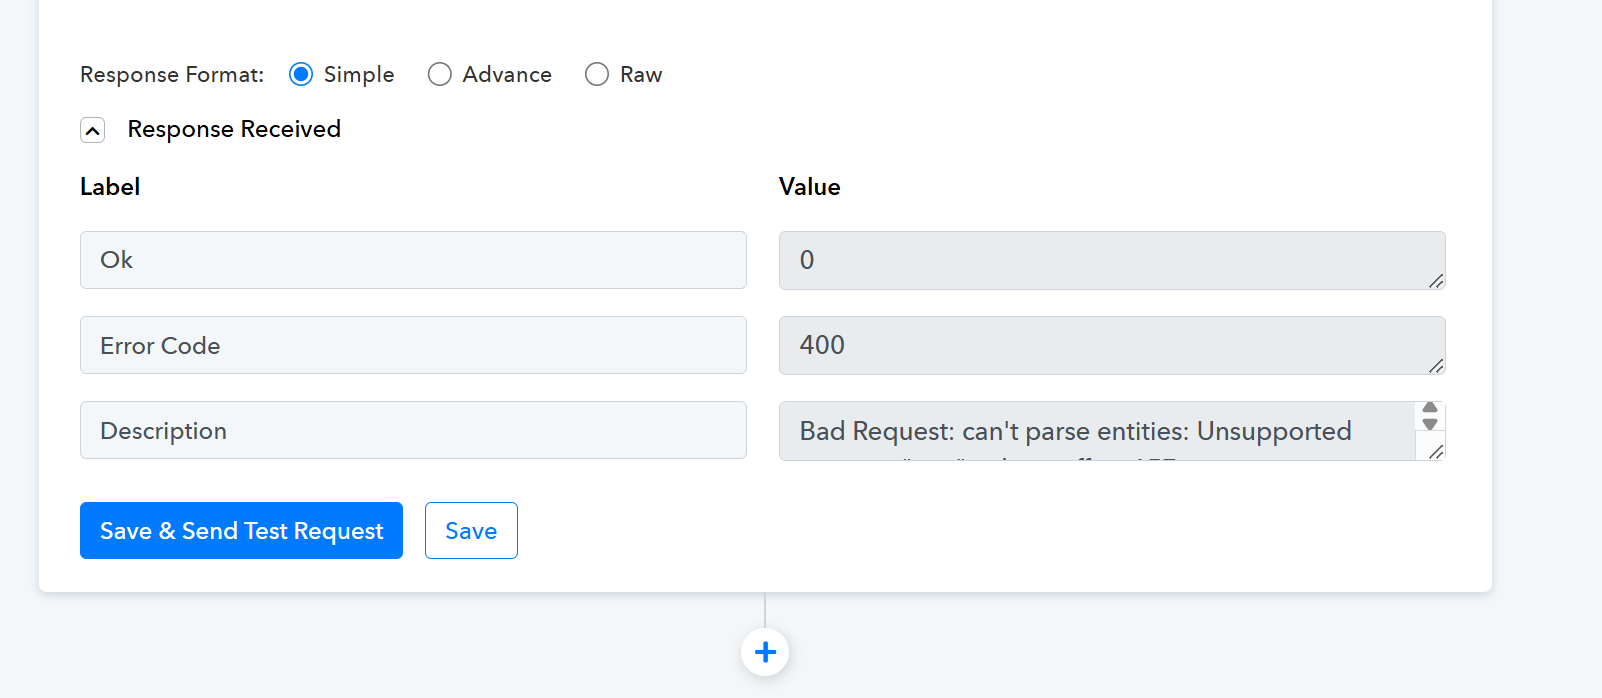This screenshot has width=1602, height=698.
Task: Click the Error Code label field
Action: click(413, 345)
